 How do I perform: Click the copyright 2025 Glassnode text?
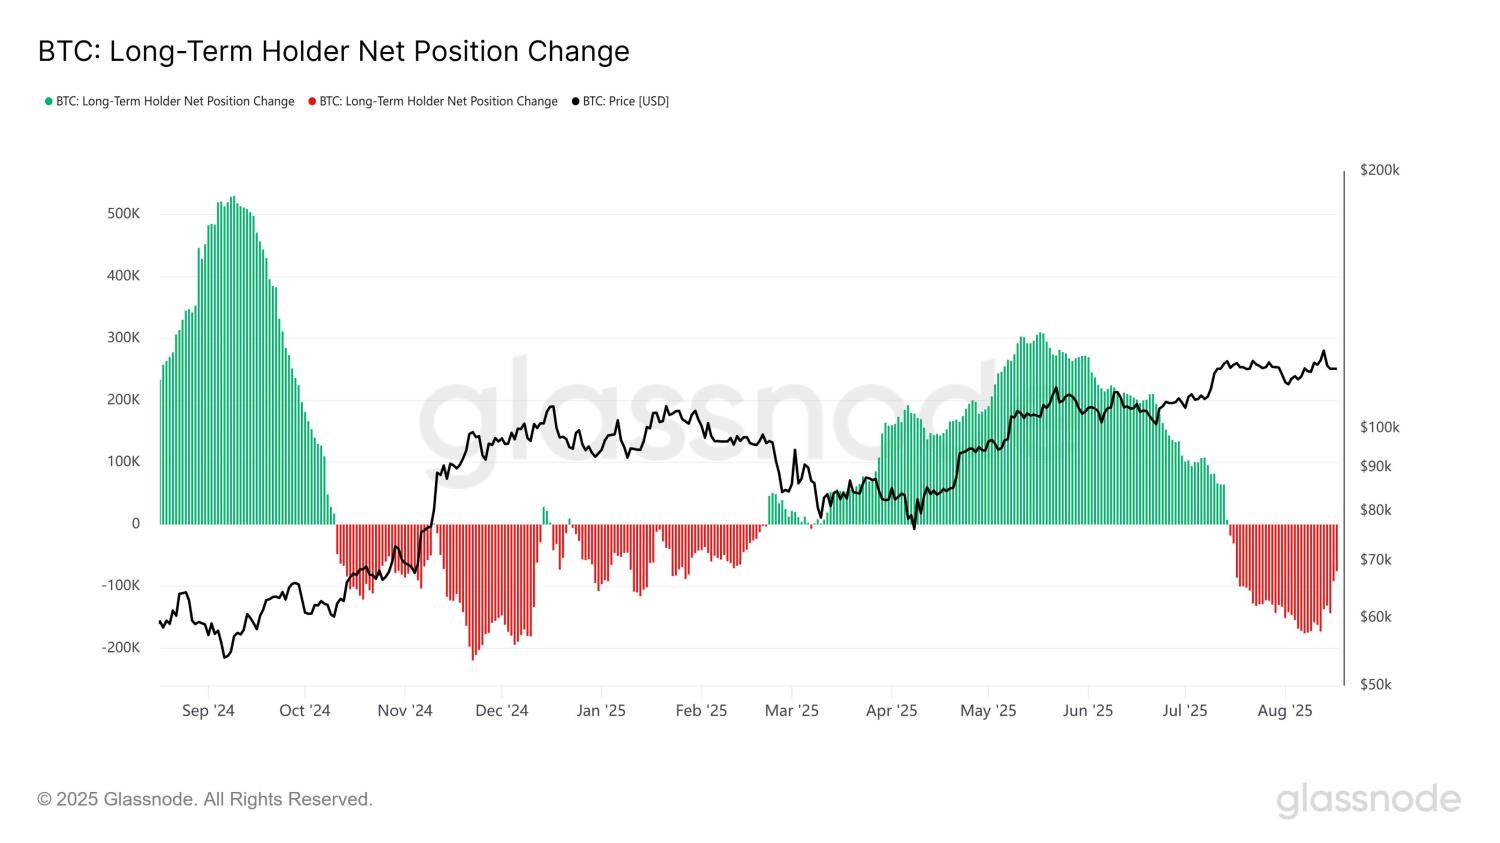pos(205,799)
